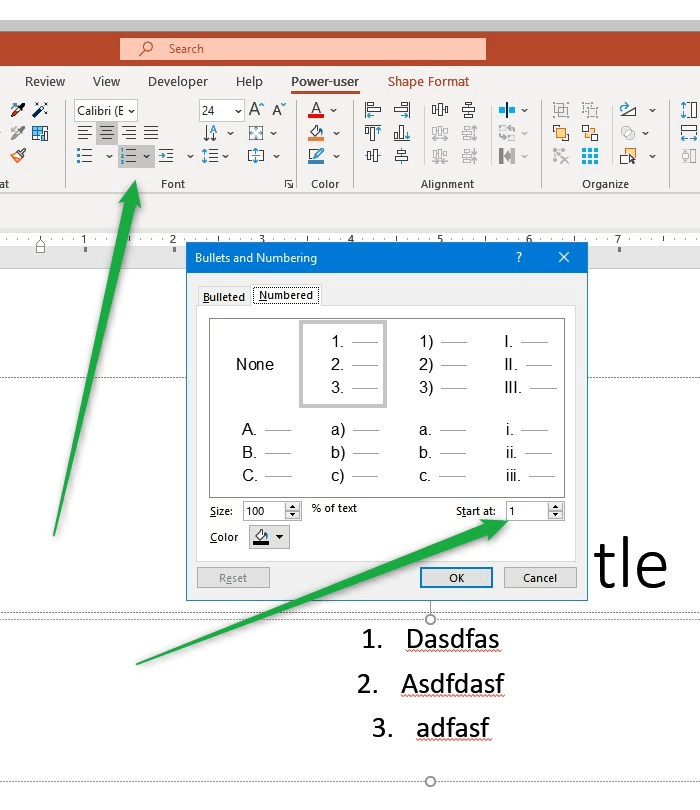
Task: Apply the blue outline pen color
Action: click(x=316, y=155)
